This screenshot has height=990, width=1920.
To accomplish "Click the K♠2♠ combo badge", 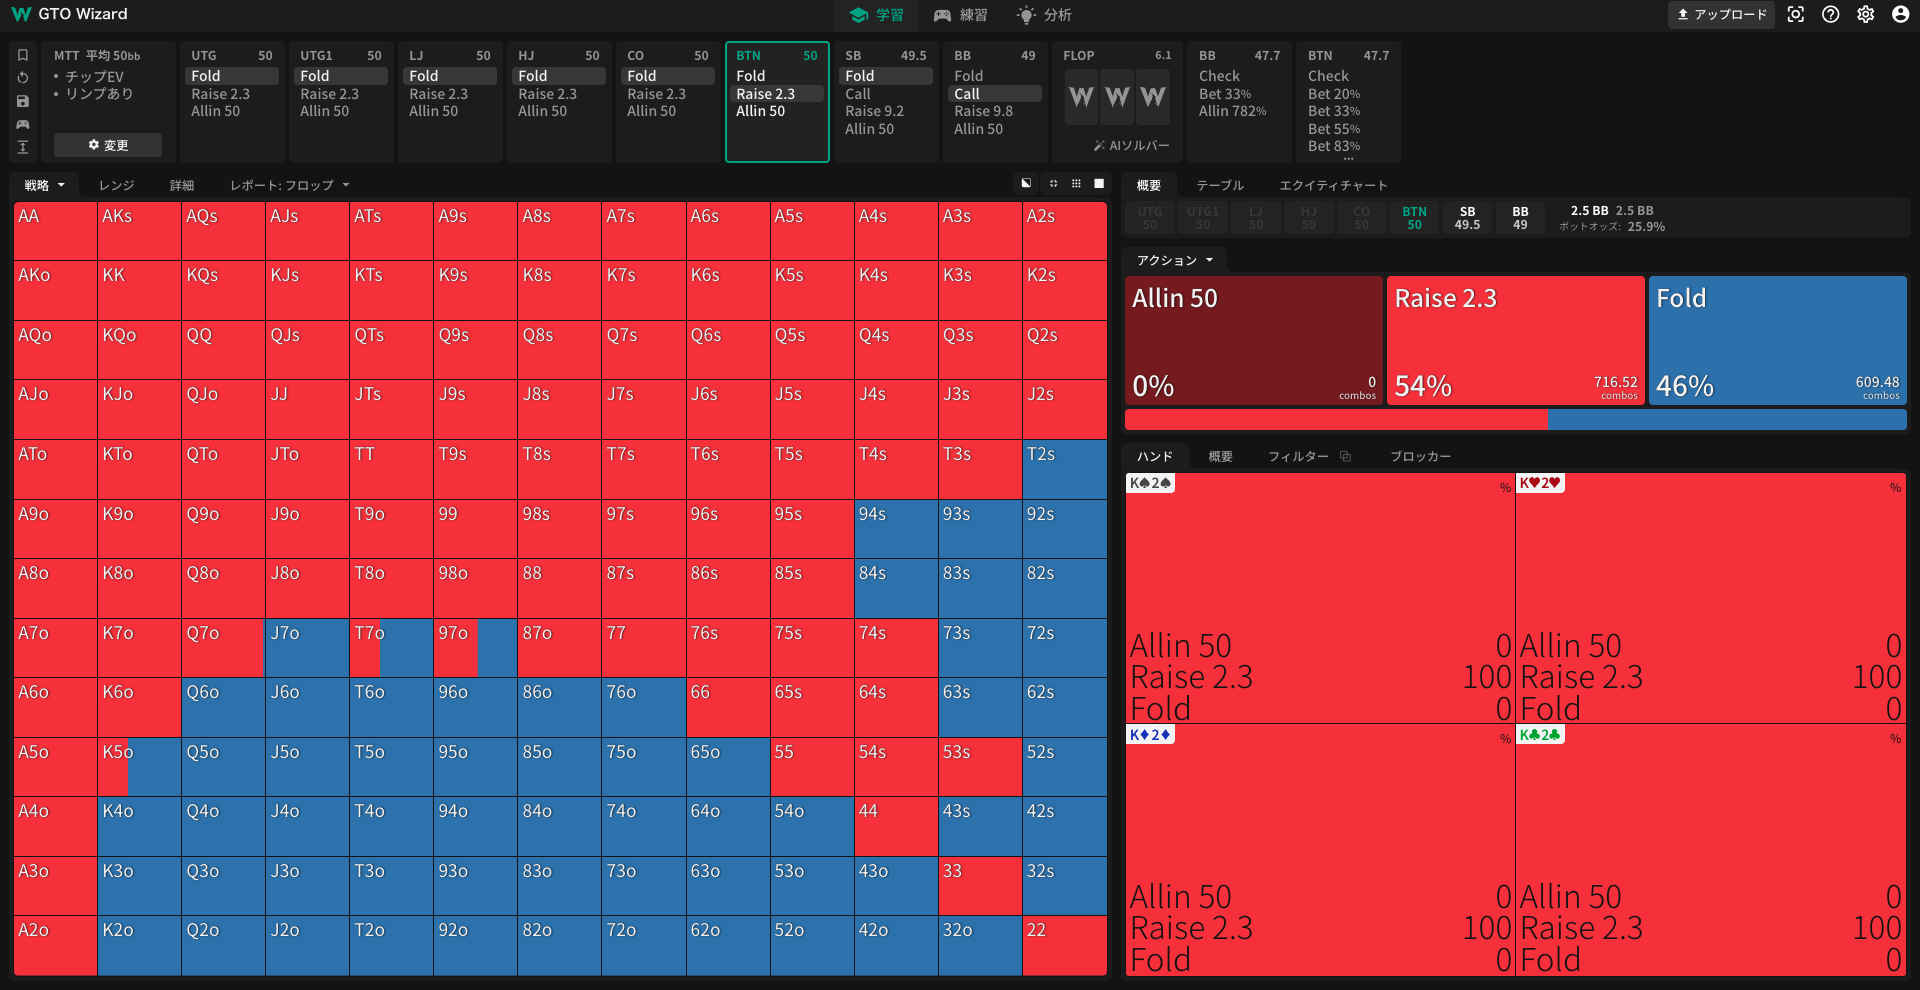I will 1150,483.
